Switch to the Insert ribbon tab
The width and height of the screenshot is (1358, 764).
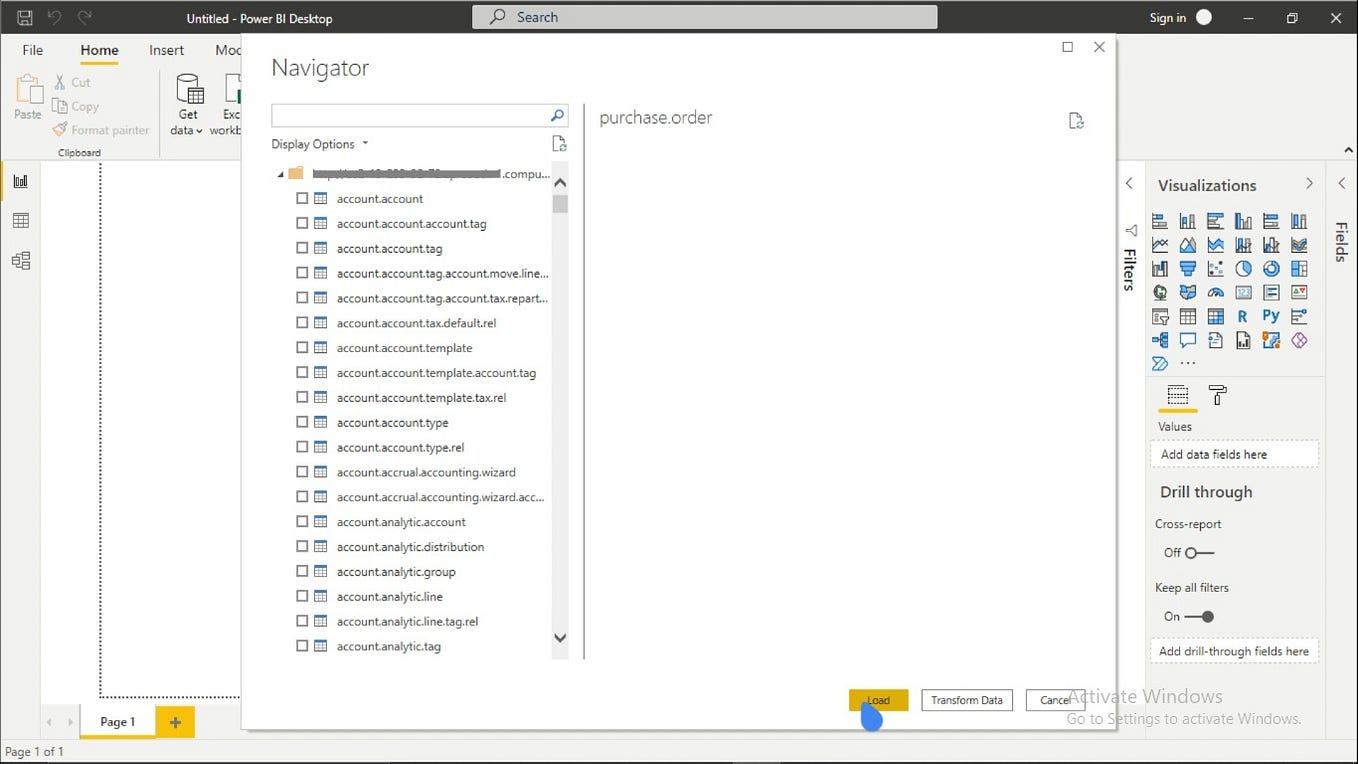[166, 50]
